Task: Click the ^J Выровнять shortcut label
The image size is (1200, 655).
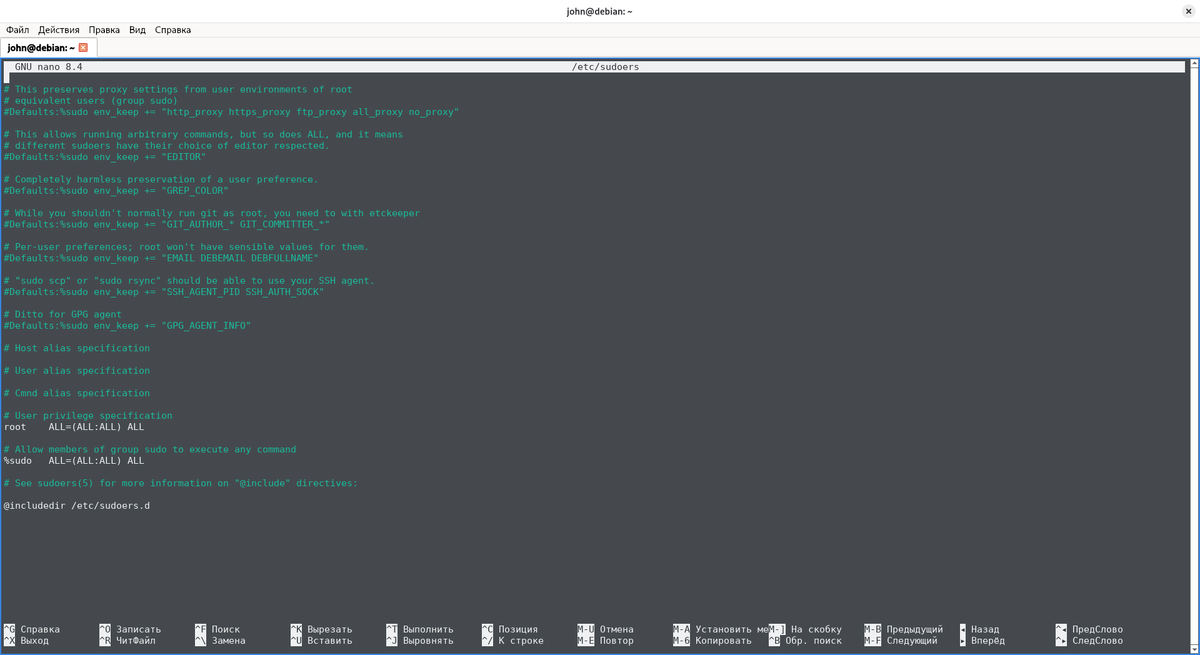Action: [x=420, y=640]
